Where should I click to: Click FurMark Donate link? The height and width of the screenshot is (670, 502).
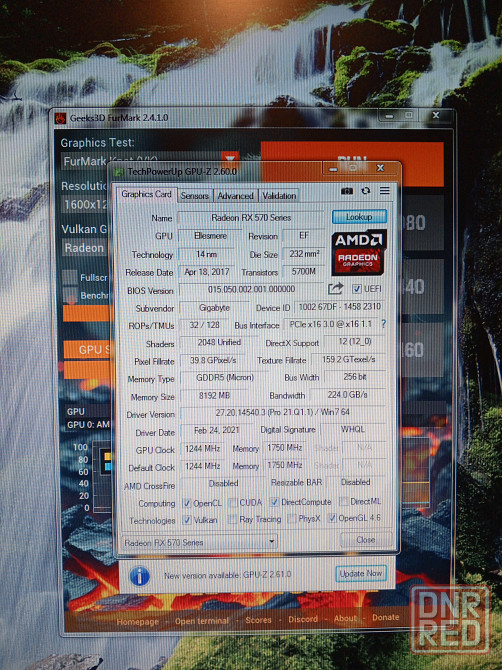pyautogui.click(x=385, y=617)
